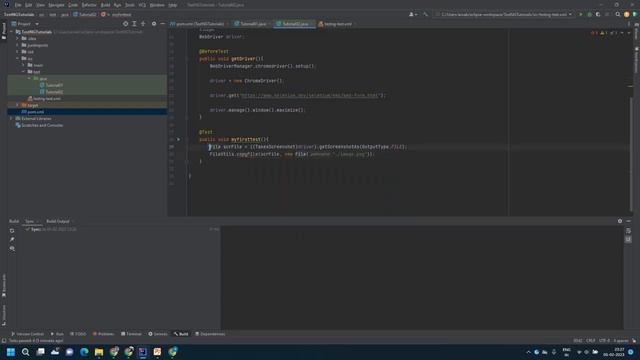Open Project panel gear options
The image size is (640, 360).
tap(154, 24)
